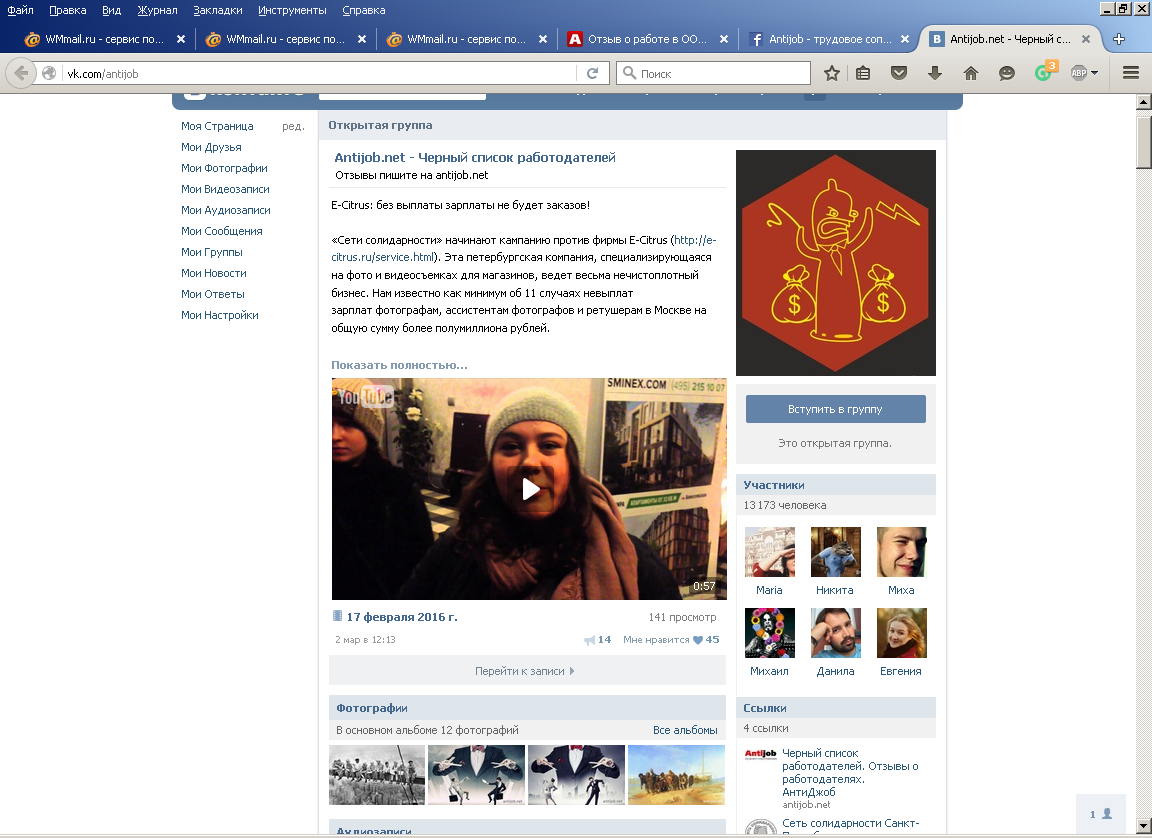Close the first WMmail.ru tab
This screenshot has width=1152, height=838.
coord(181,39)
